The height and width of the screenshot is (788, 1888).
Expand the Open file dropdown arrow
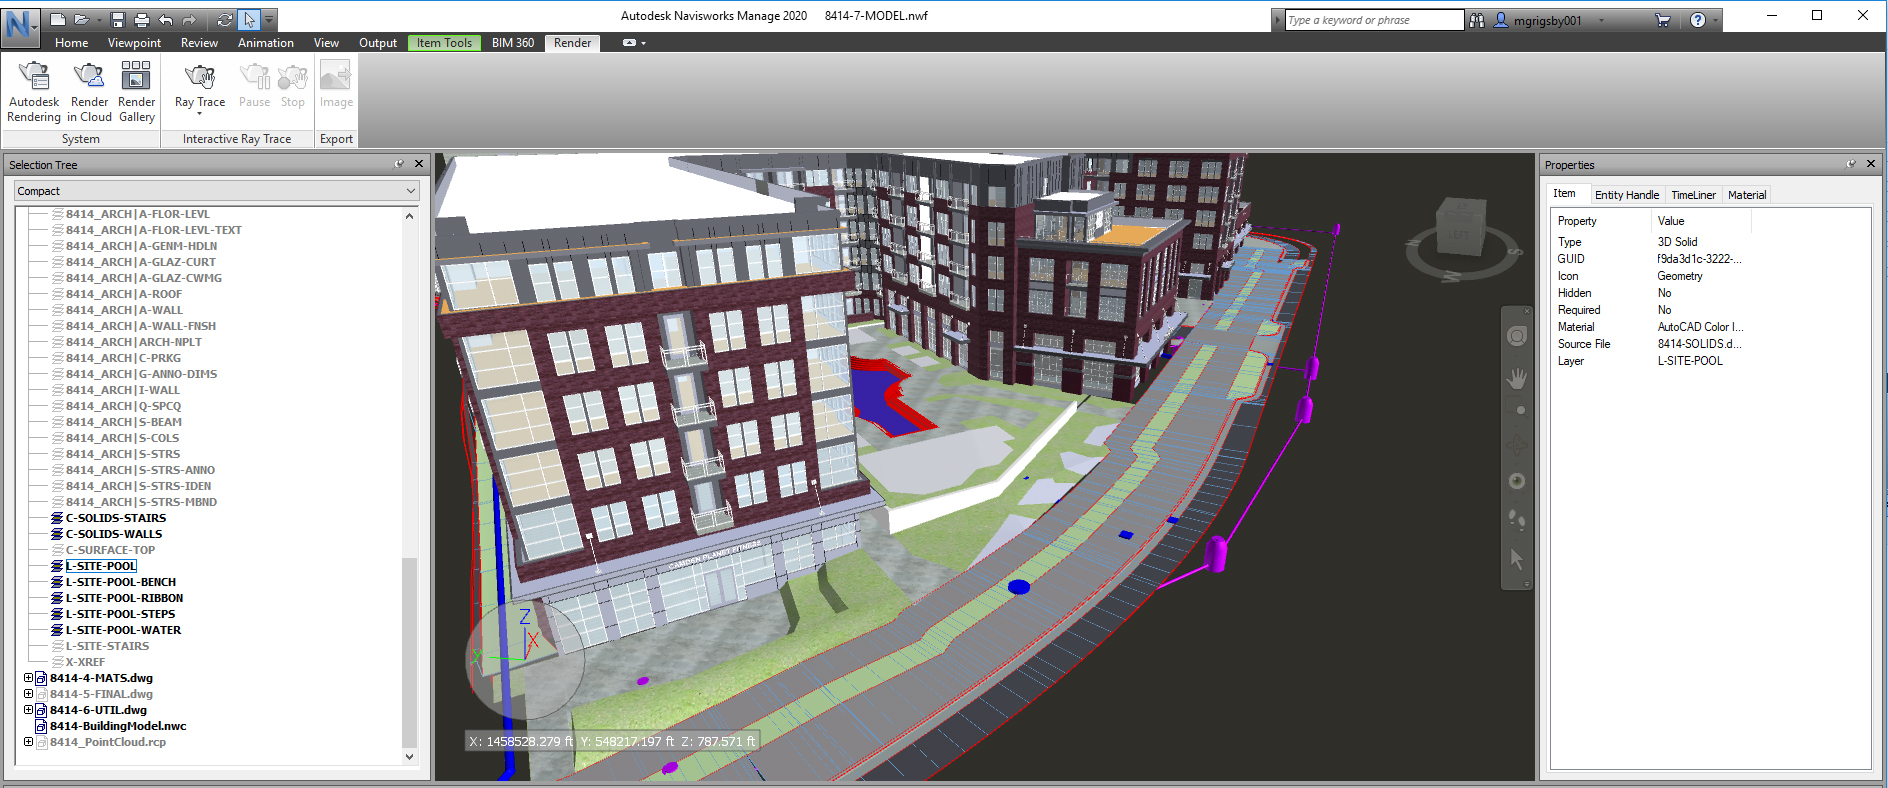(x=99, y=20)
